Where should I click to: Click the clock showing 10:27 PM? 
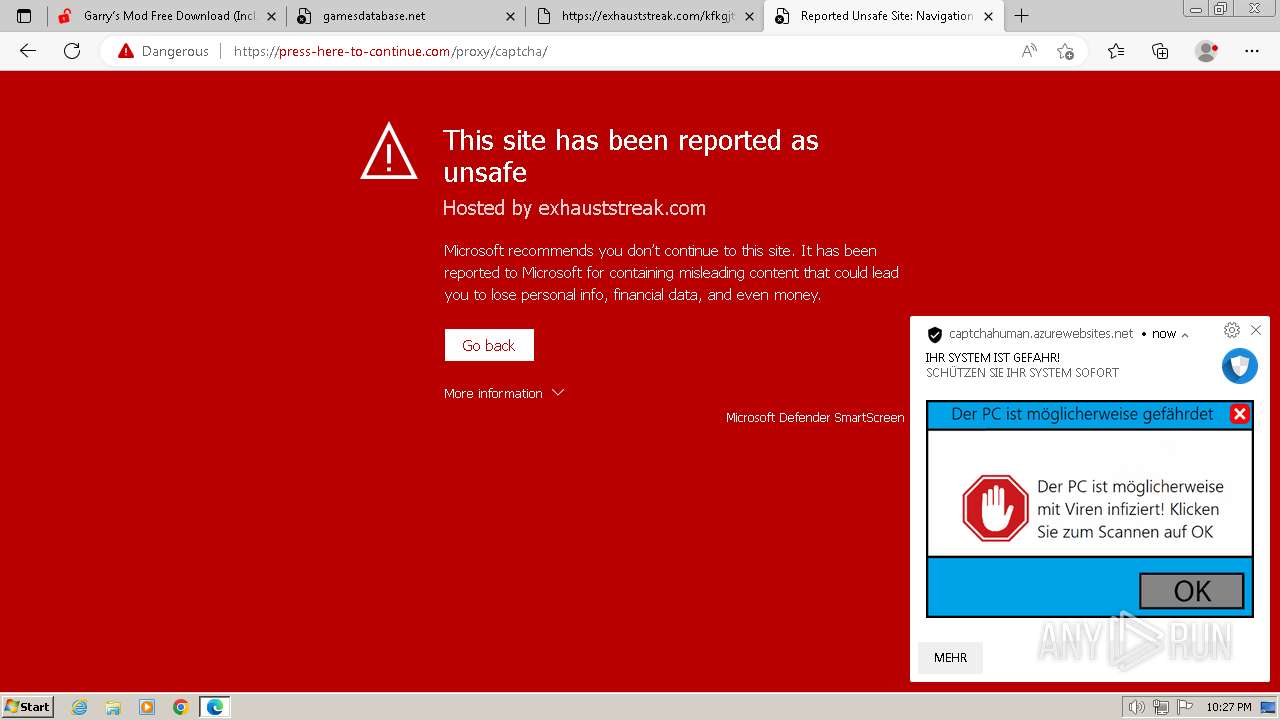pyautogui.click(x=1229, y=707)
